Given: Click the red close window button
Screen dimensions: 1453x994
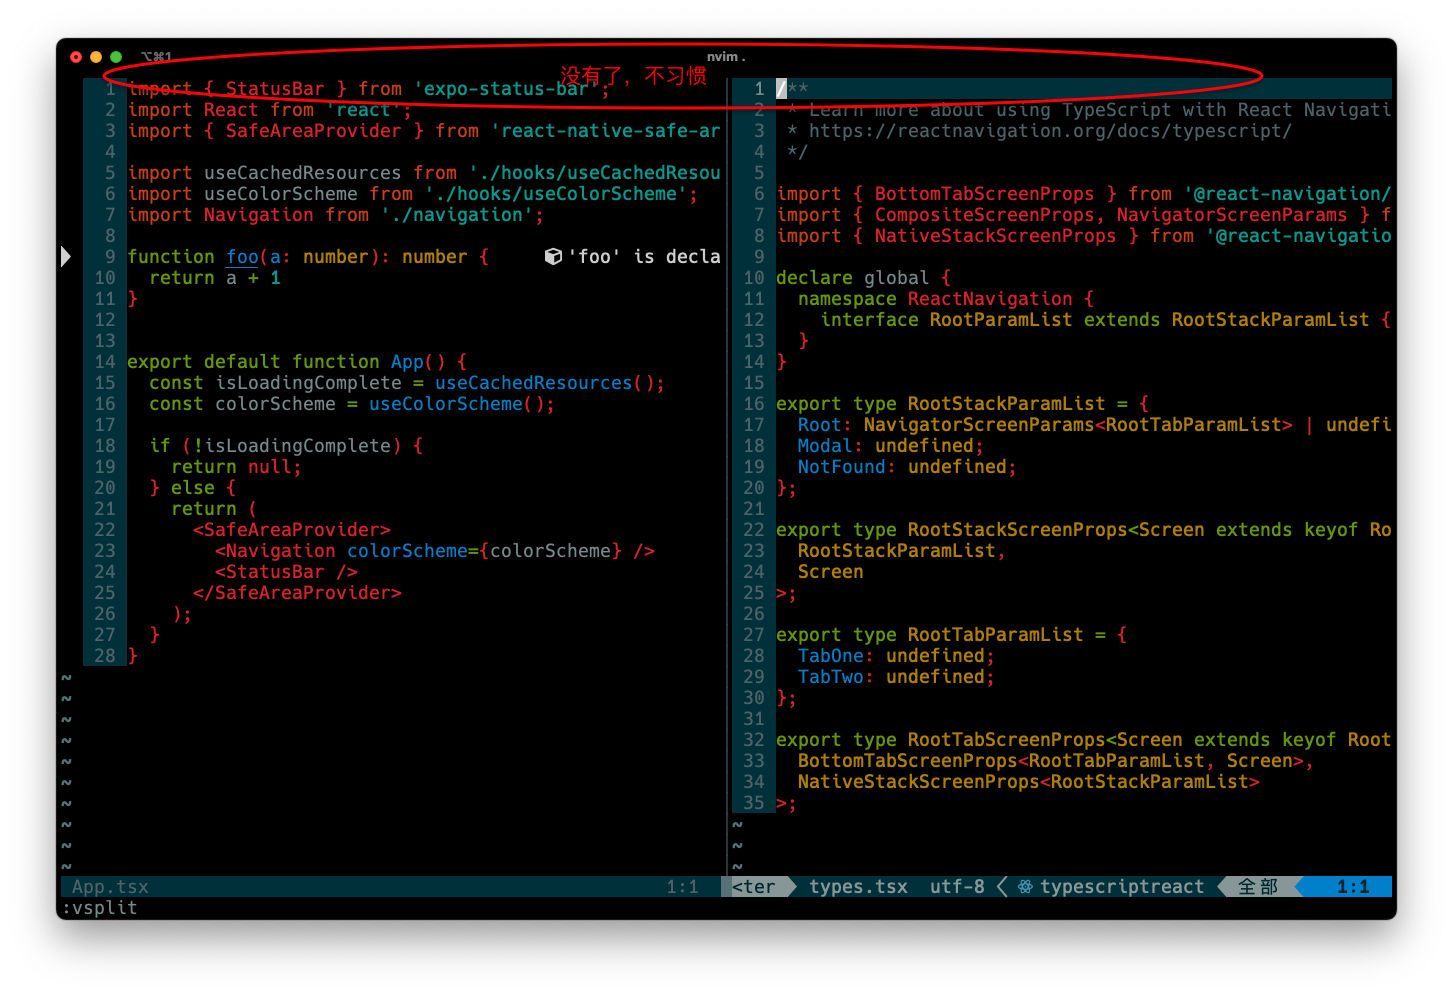Looking at the screenshot, I should pyautogui.click(x=76, y=57).
